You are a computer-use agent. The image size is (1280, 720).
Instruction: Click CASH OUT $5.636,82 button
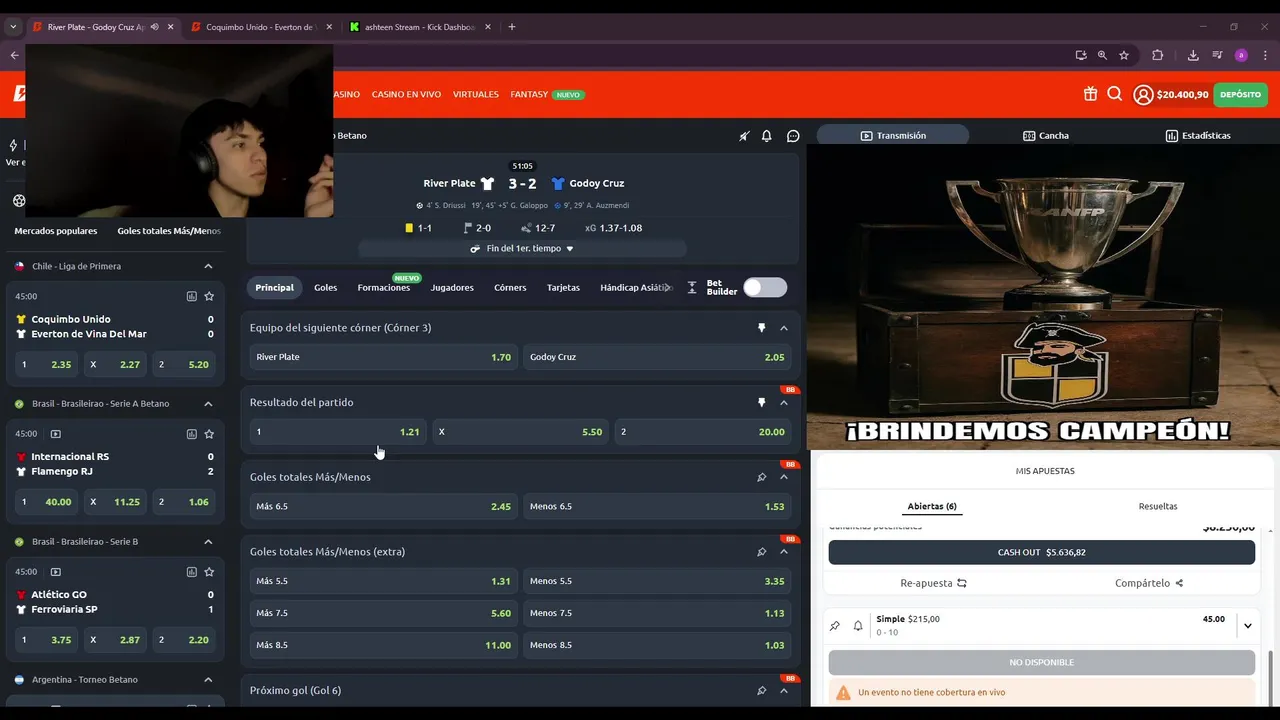[x=1041, y=552]
